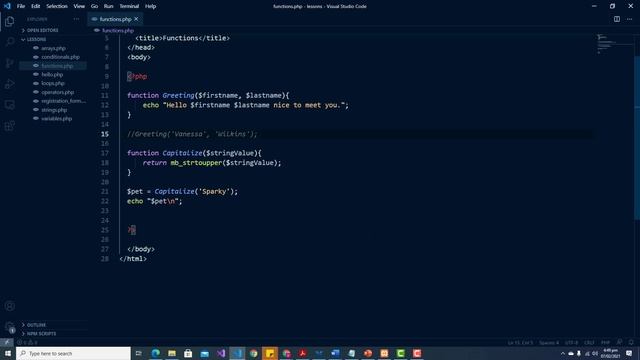Click PHP language mode status item
640x360 pixels.
click(x=605, y=342)
